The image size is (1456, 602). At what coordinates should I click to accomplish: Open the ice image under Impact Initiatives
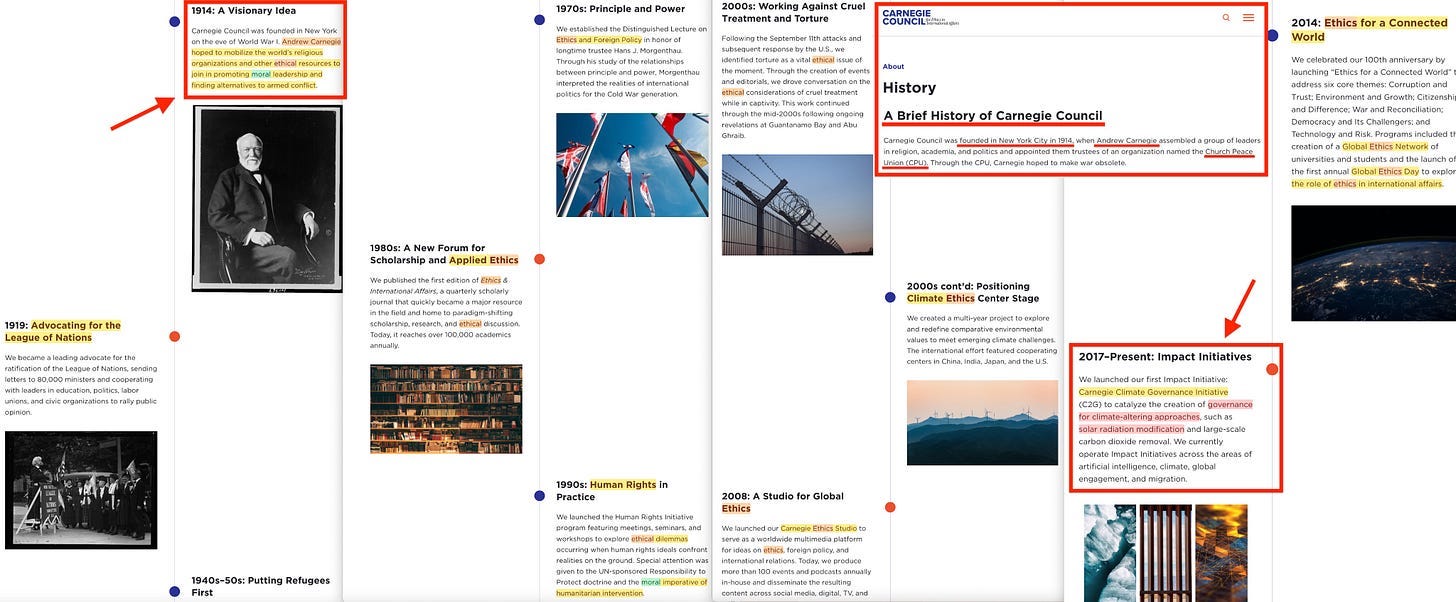tap(1110, 552)
